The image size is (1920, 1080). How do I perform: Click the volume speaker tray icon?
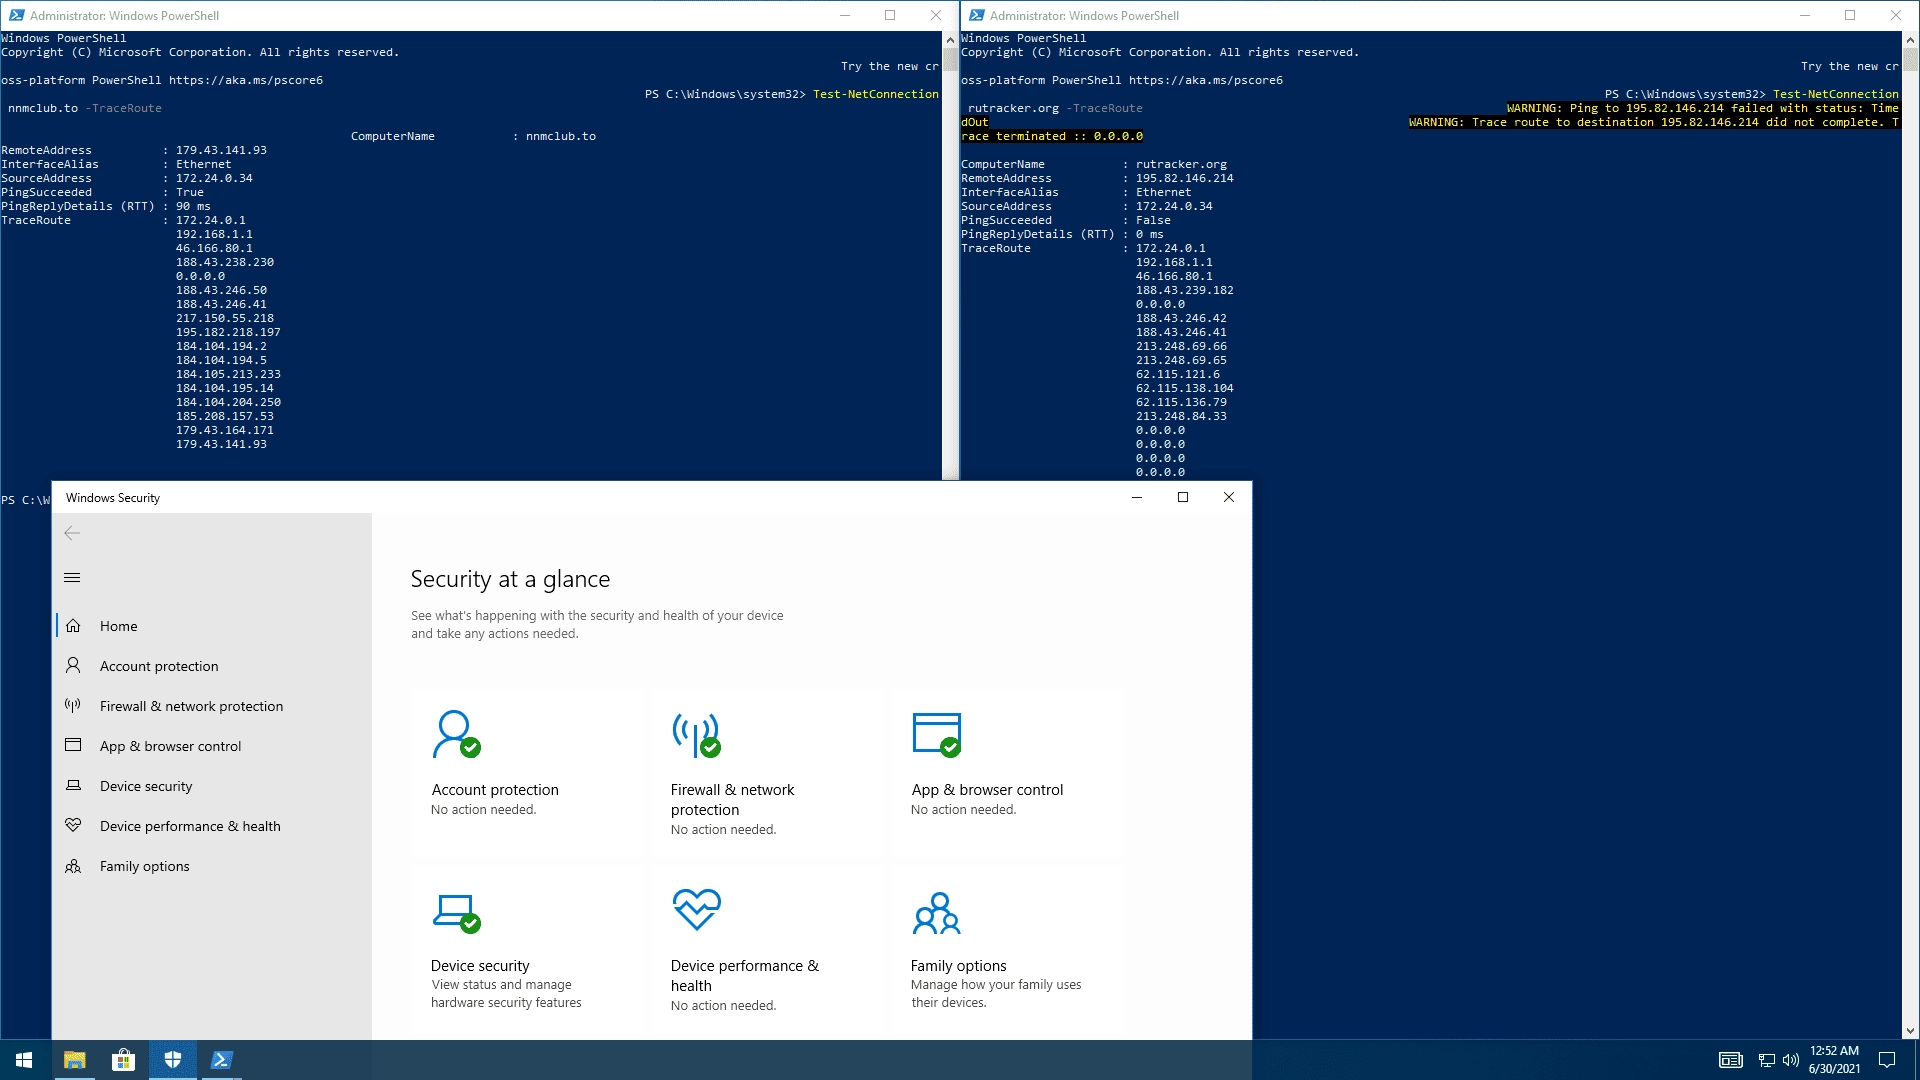[x=1791, y=1060]
